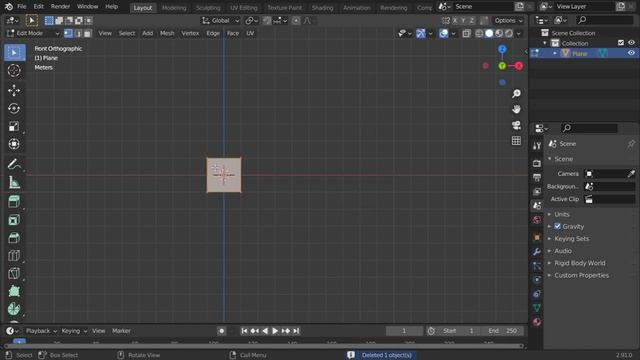Open Options dropdown

508,20
